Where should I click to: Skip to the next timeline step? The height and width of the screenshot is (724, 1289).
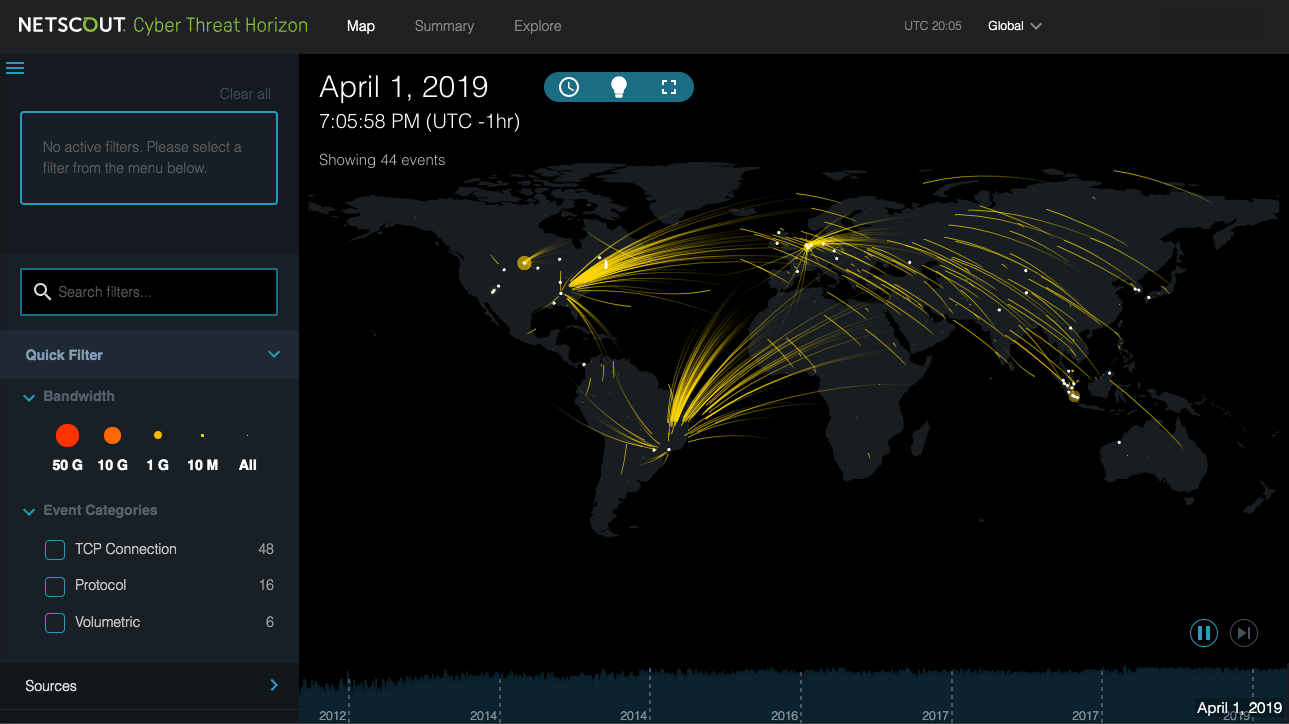click(1243, 633)
